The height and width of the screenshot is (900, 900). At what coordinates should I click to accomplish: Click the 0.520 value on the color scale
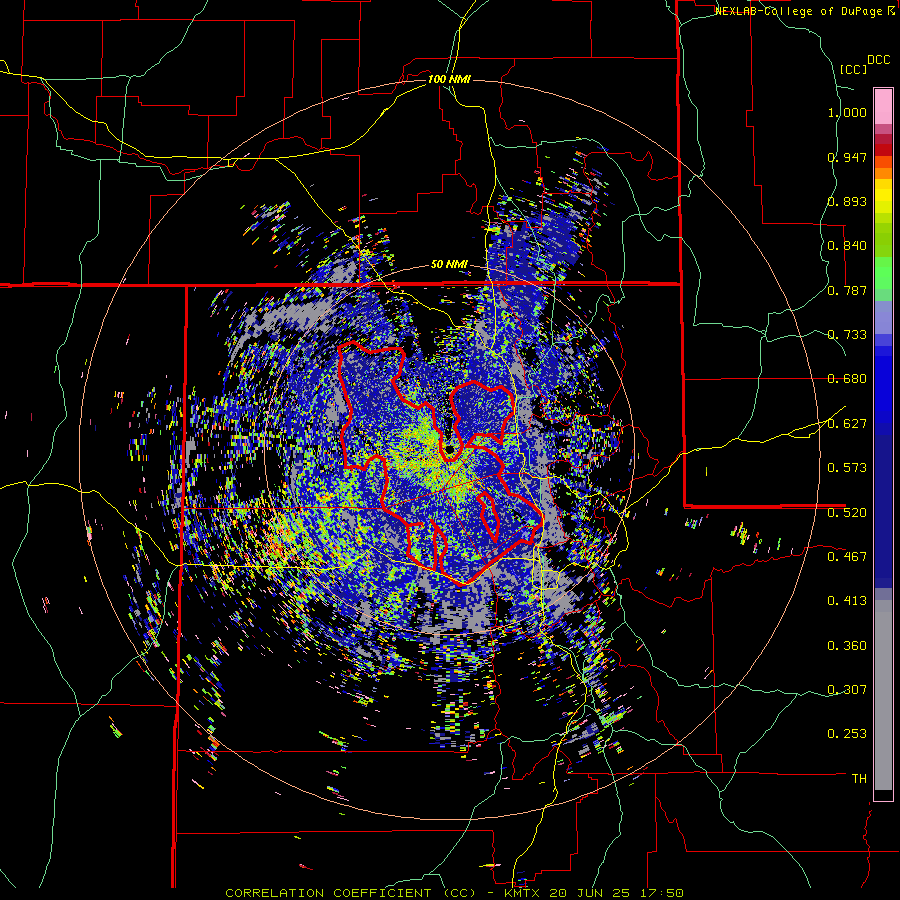coord(847,512)
